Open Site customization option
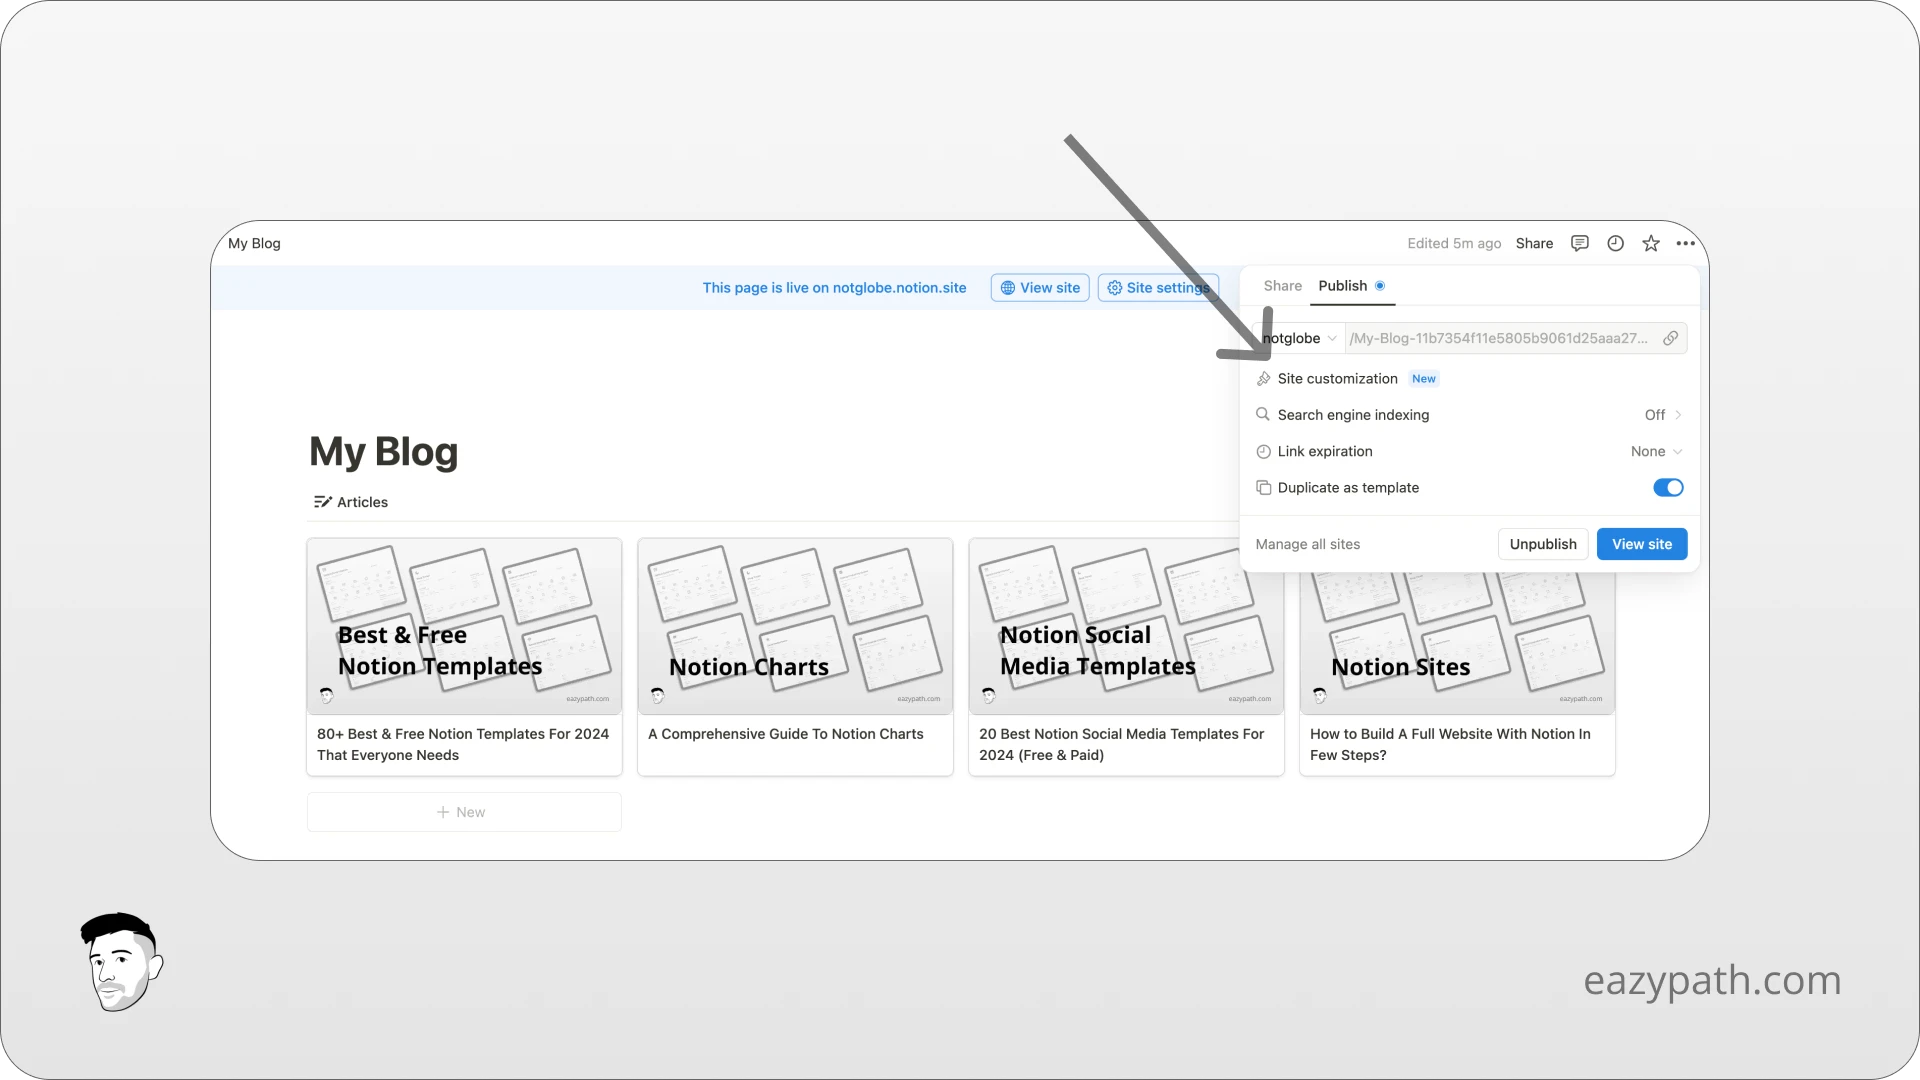1920x1080 pixels. 1469,378
